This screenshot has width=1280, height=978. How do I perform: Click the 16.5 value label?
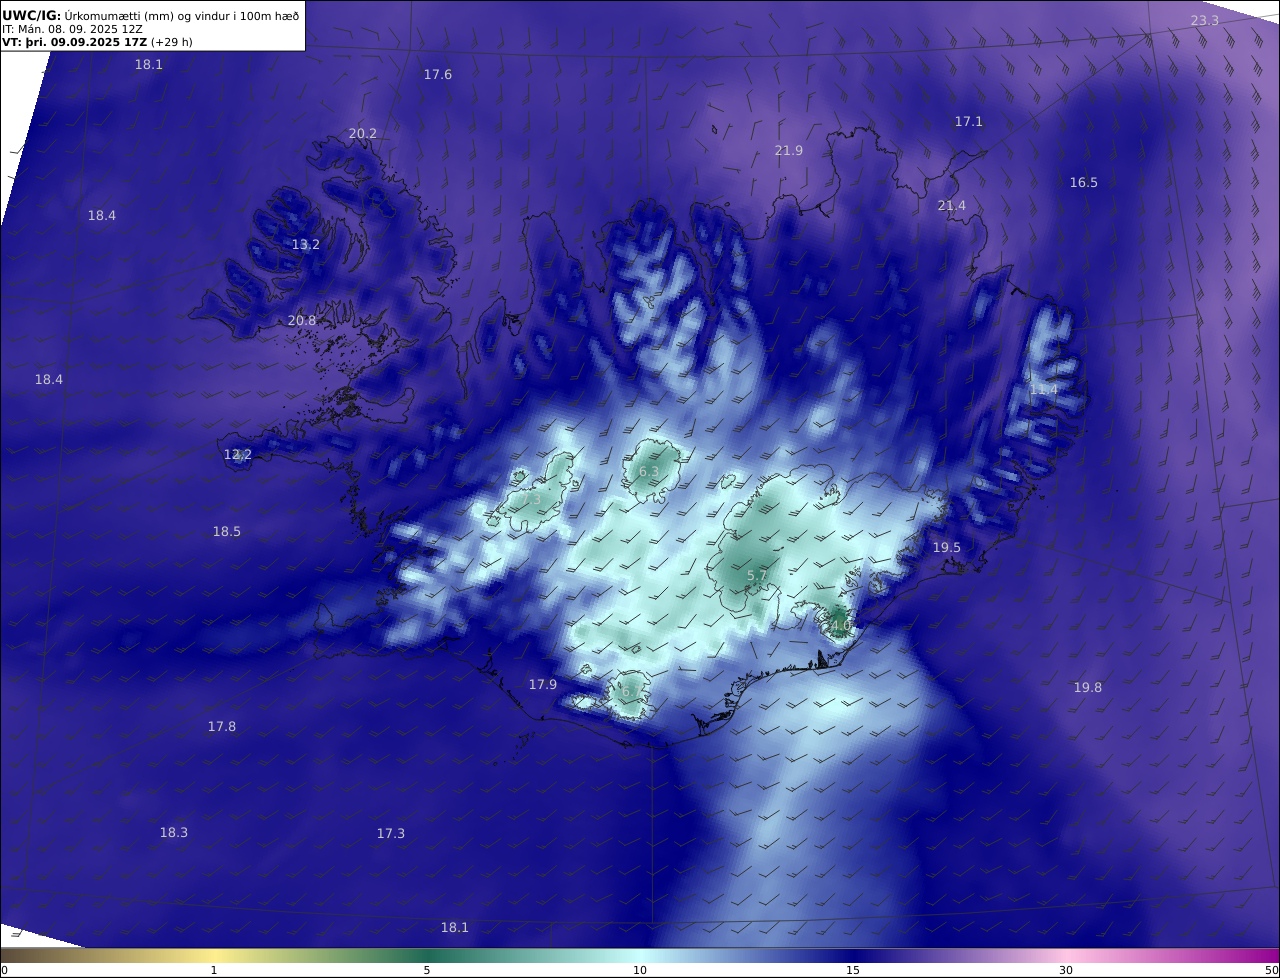click(1084, 183)
